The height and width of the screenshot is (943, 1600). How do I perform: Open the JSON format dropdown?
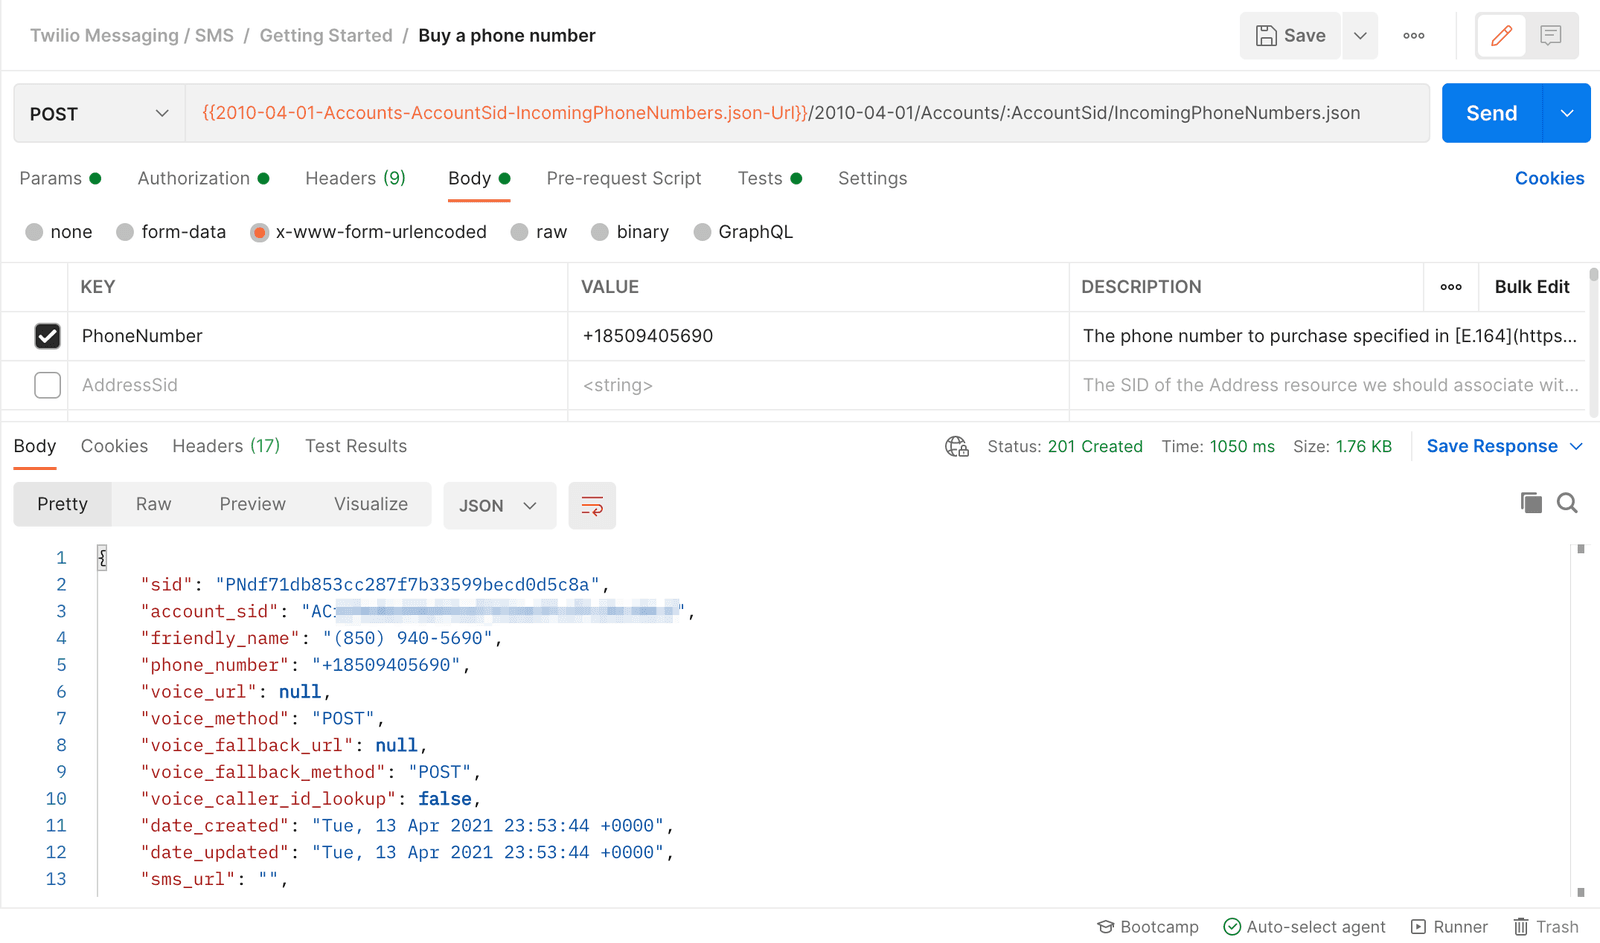[499, 505]
